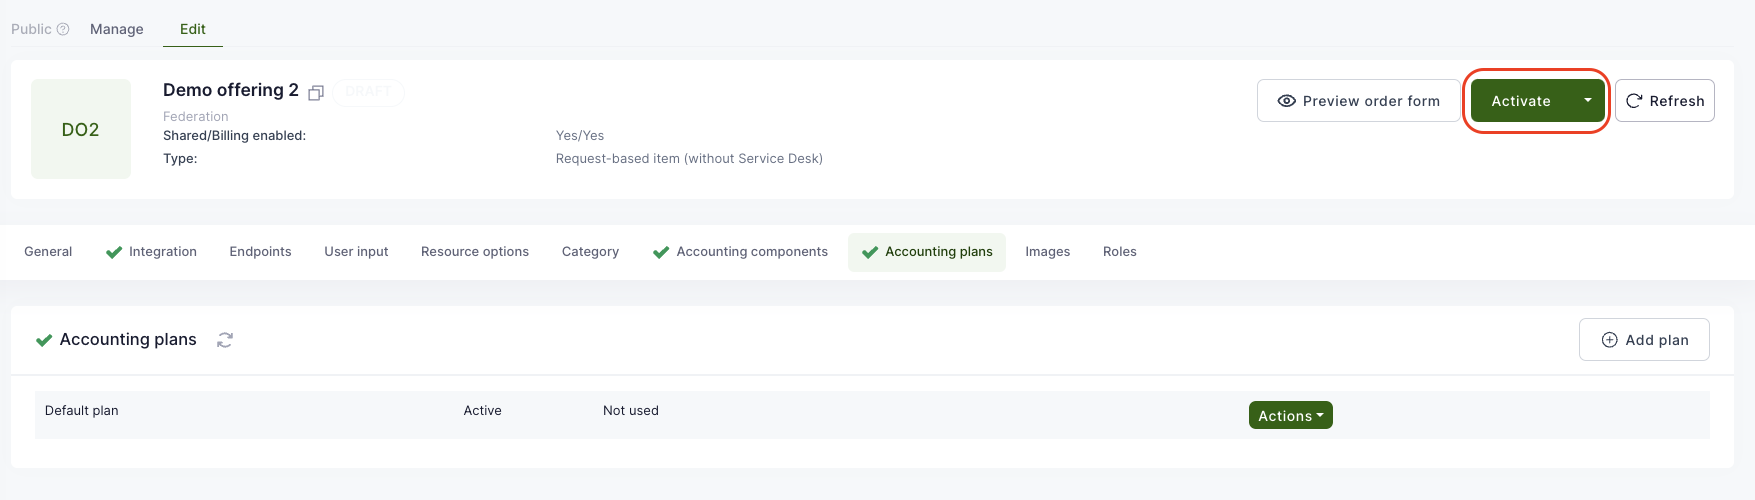The image size is (1755, 500).
Task: Open the Images tab
Action: [x=1047, y=252]
